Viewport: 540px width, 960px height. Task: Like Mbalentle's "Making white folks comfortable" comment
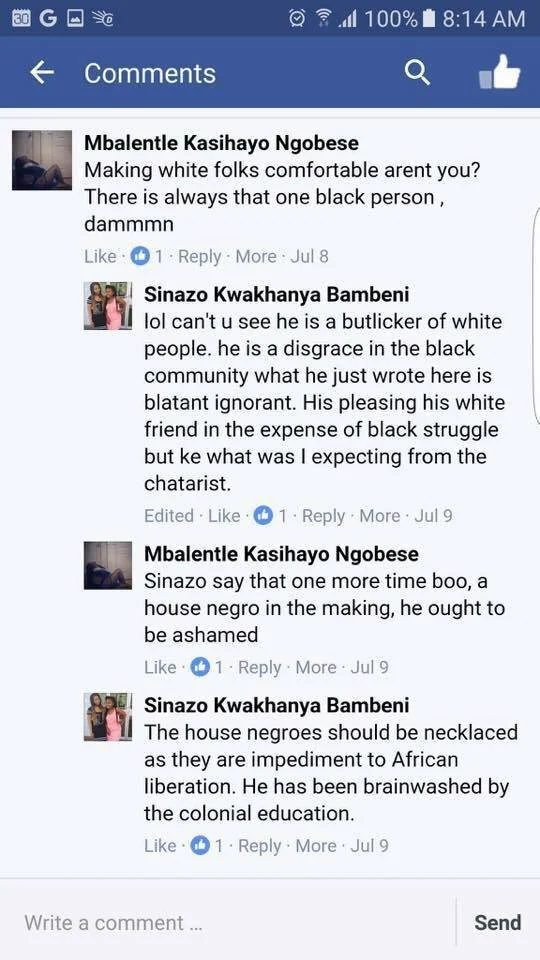[100, 256]
